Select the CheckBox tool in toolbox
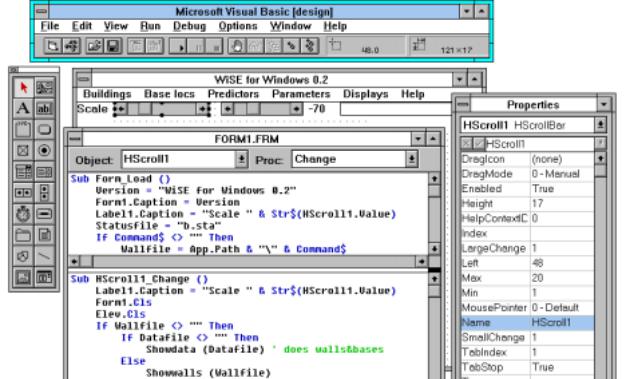Viewport: 624px width, 379px height. [23, 150]
